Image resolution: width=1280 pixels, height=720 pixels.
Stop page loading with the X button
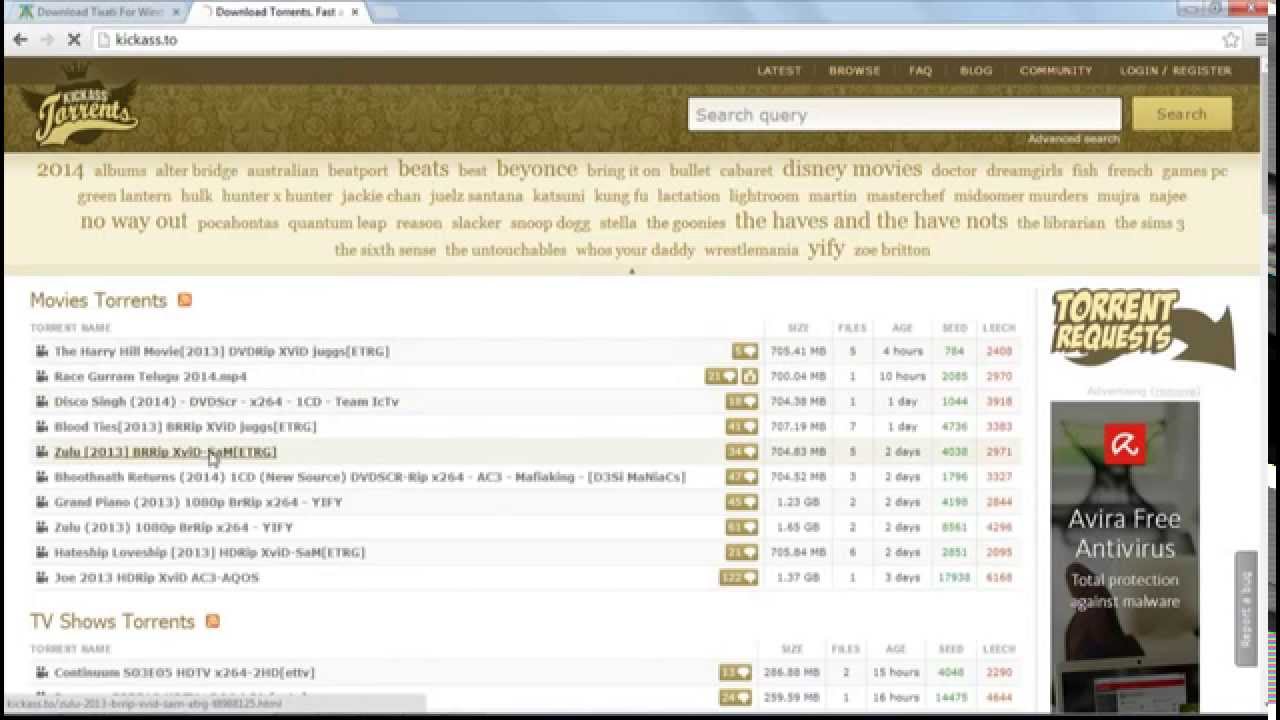pyautogui.click(x=74, y=40)
